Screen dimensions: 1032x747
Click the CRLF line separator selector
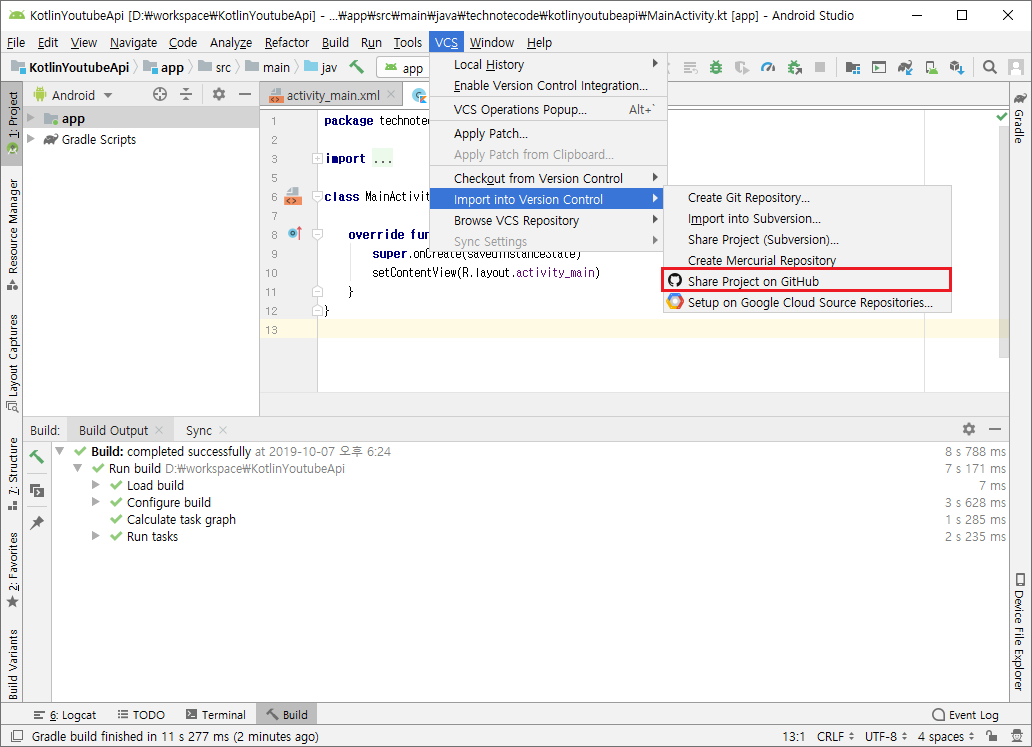[835, 736]
